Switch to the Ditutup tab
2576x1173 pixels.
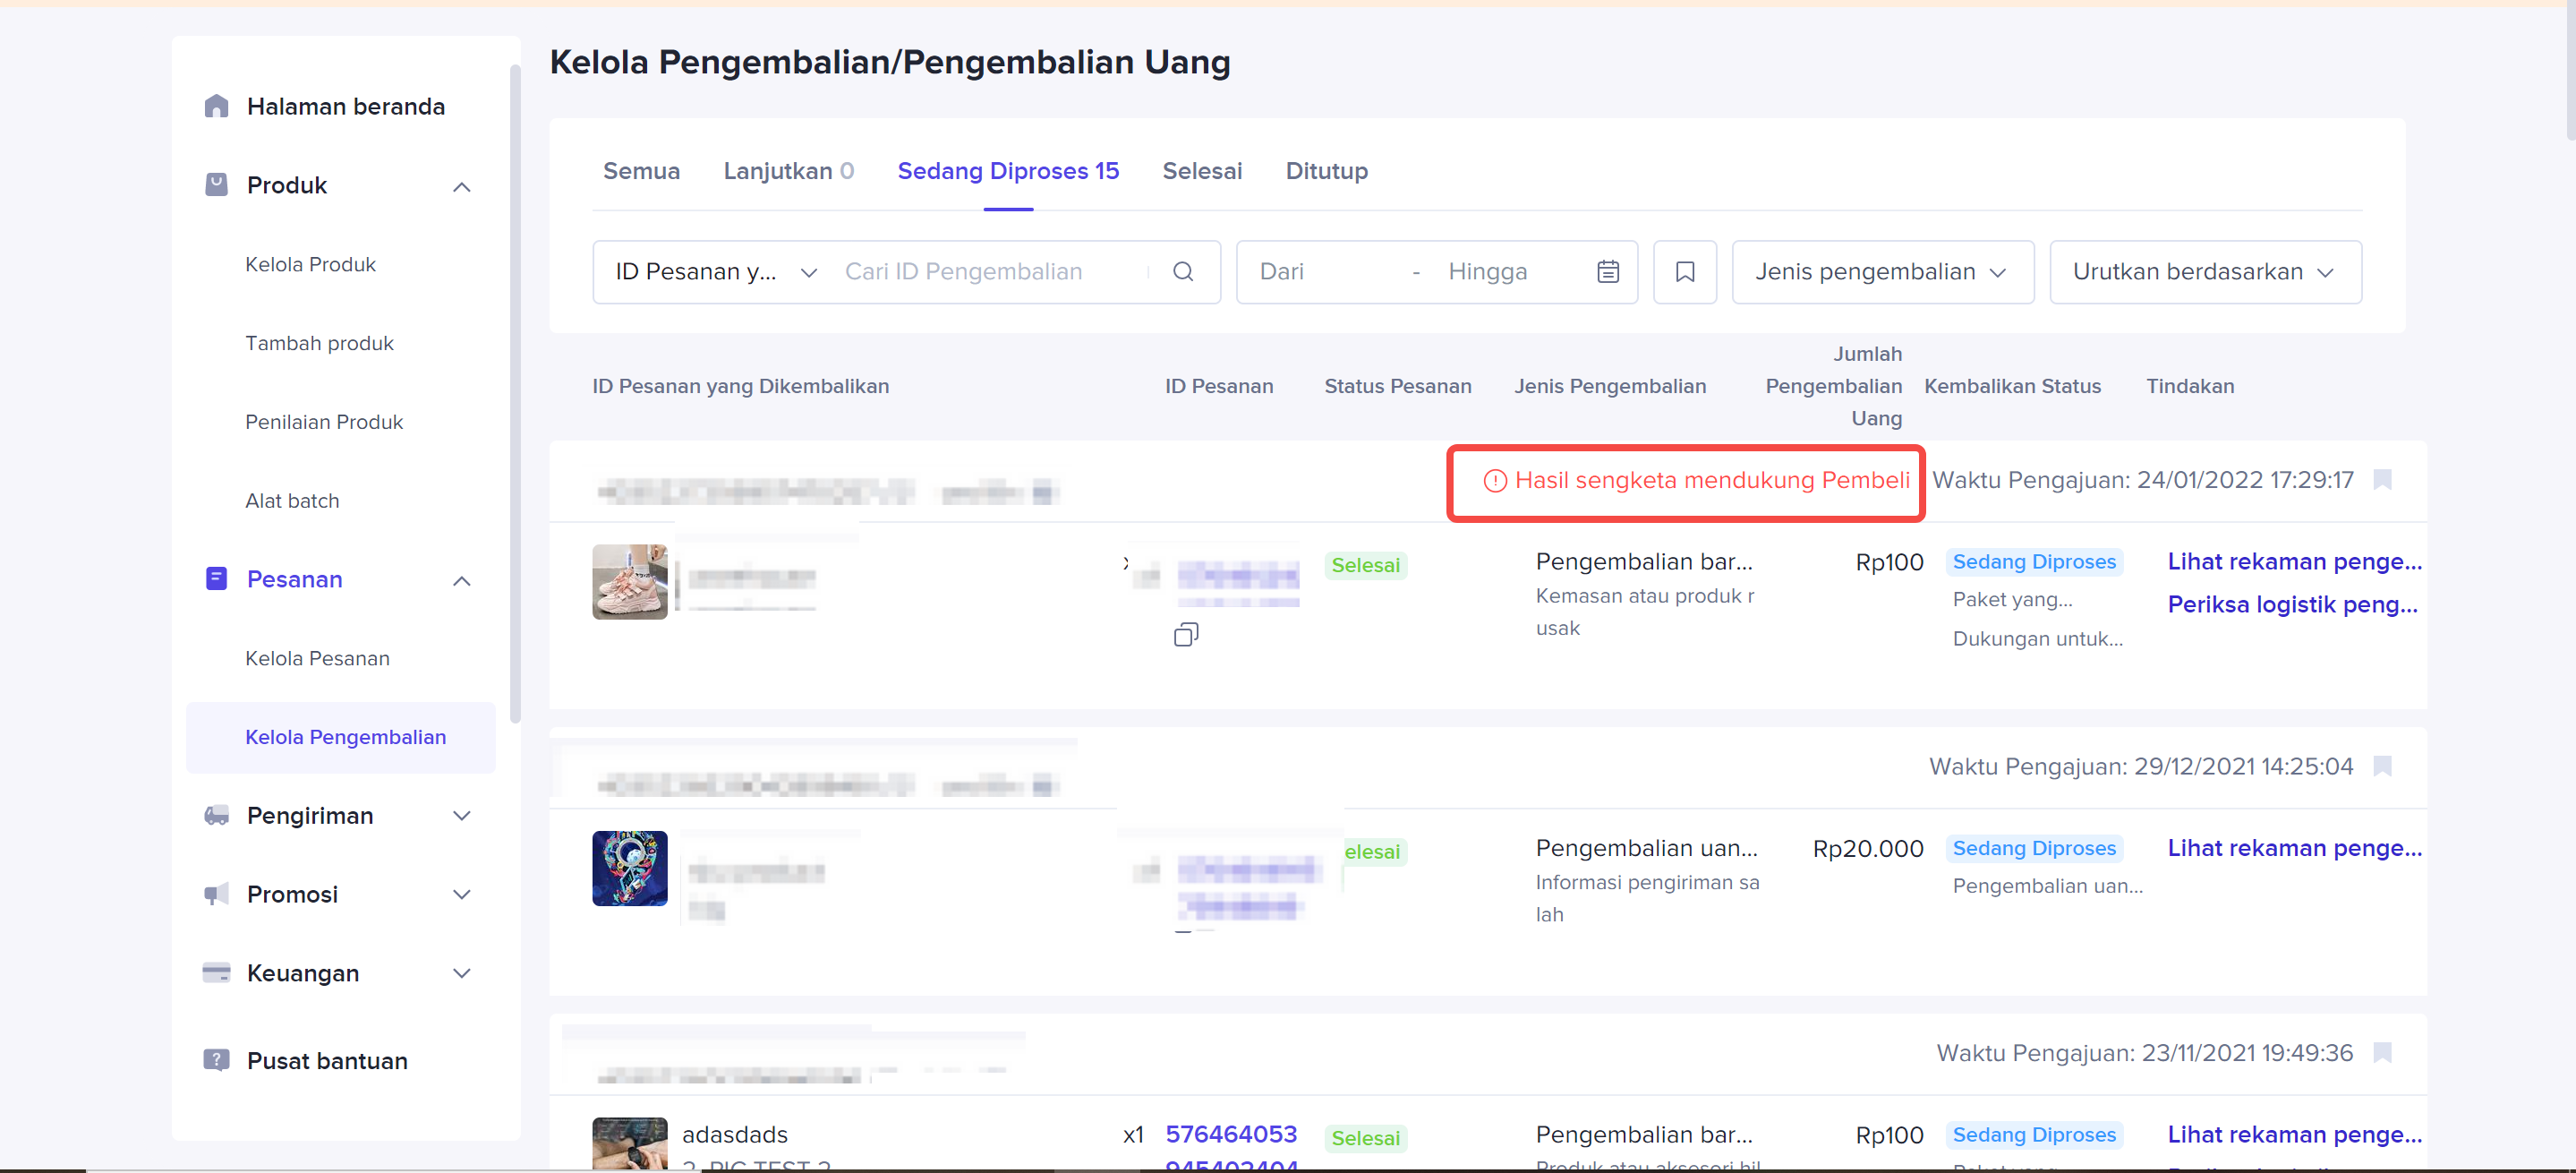[x=1326, y=171]
